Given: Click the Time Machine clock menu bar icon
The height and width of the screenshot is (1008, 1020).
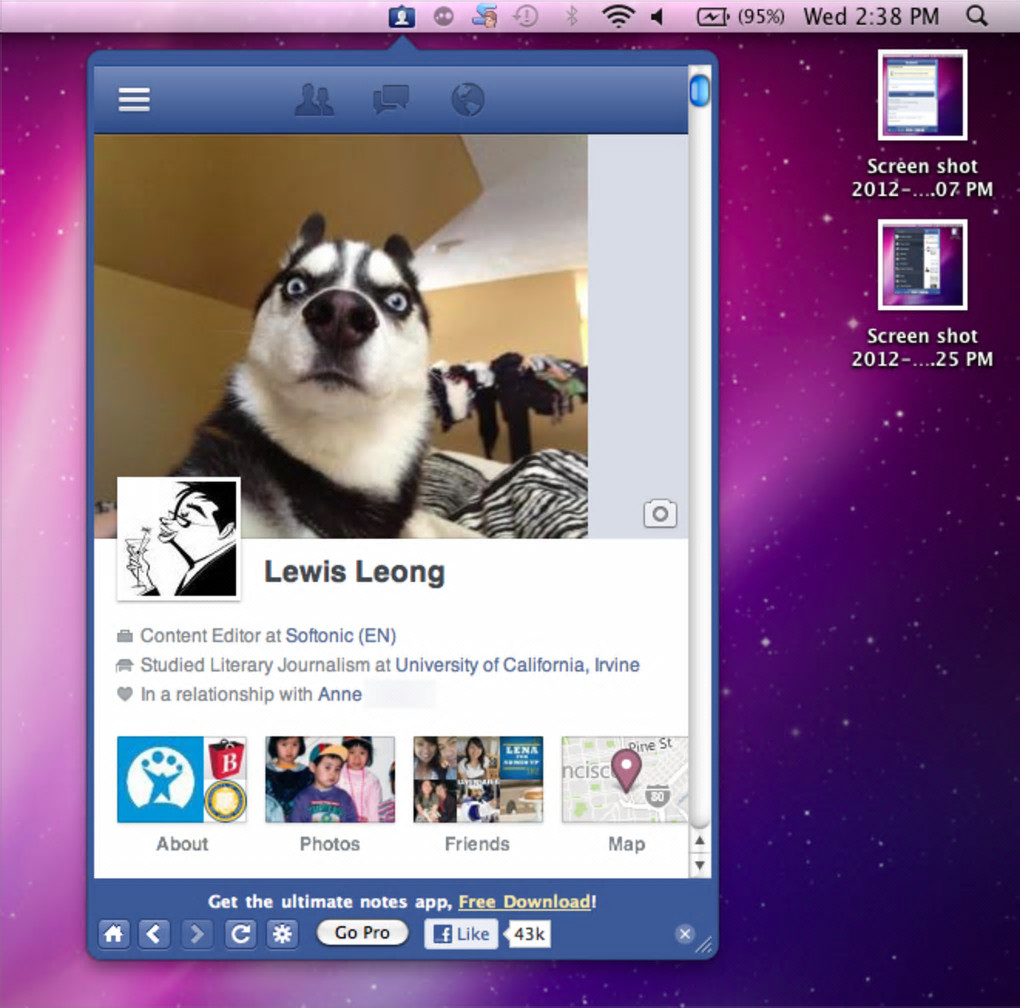Looking at the screenshot, I should [526, 16].
